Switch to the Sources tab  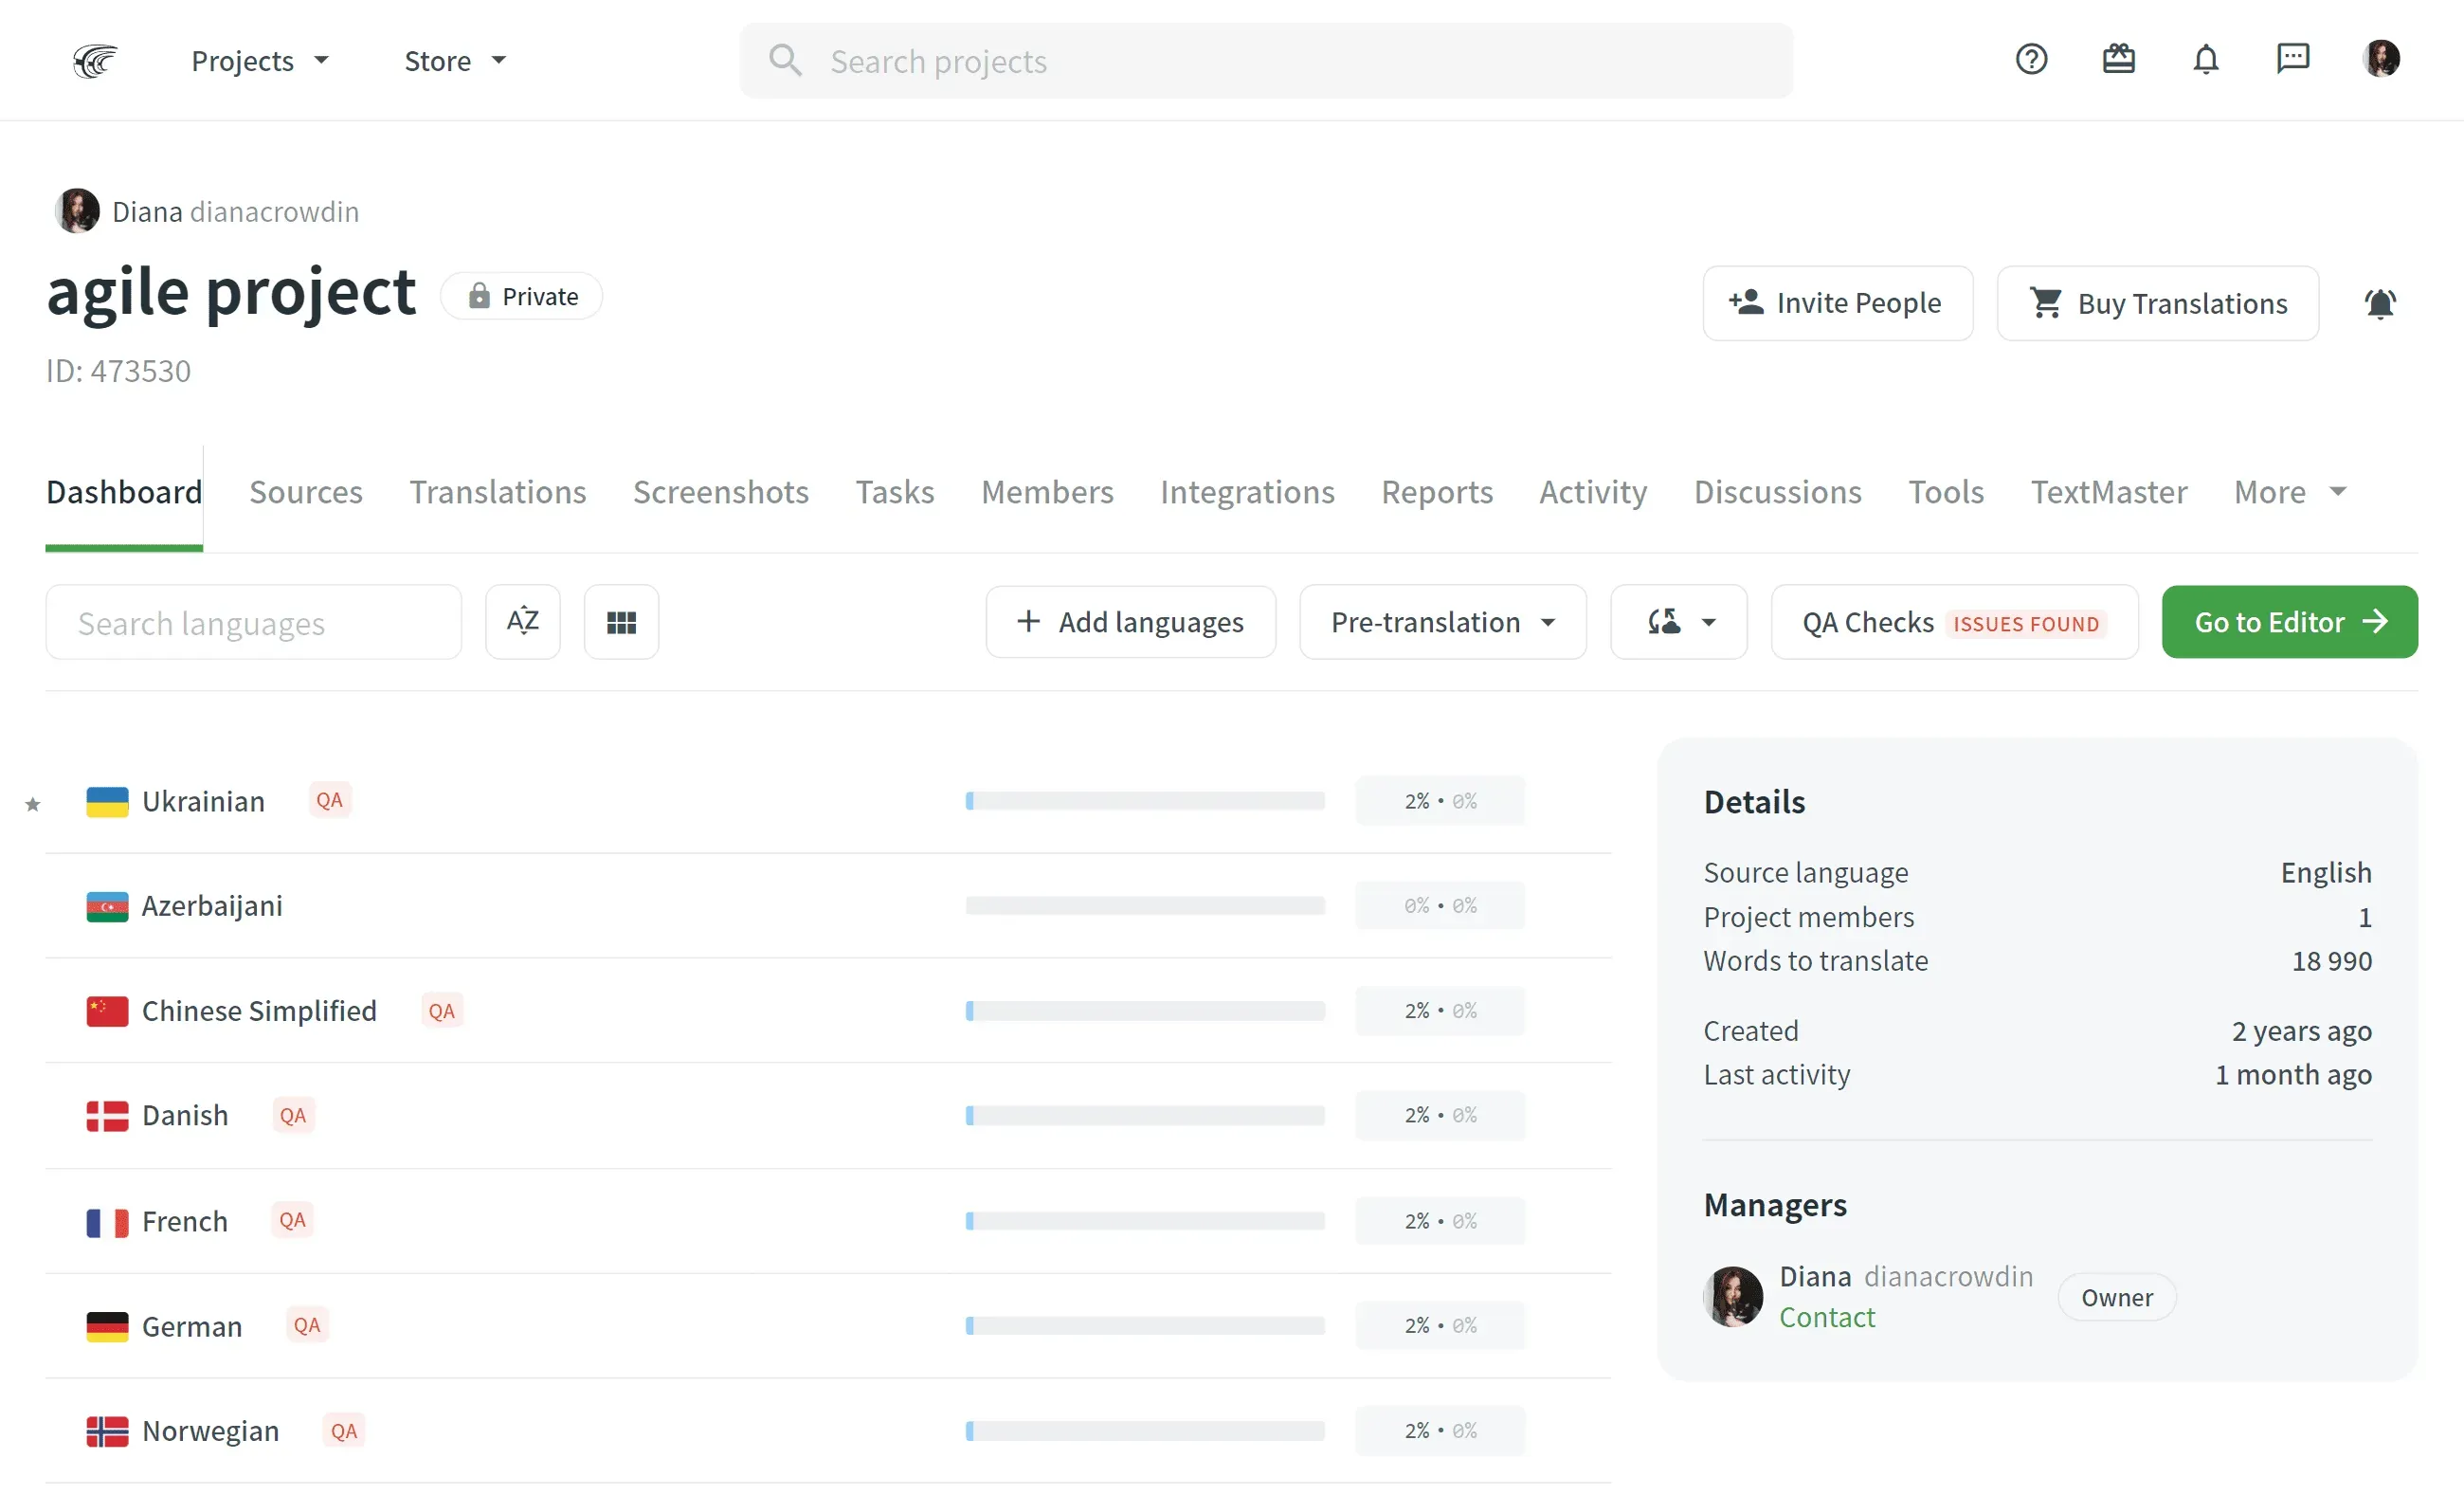(306, 491)
